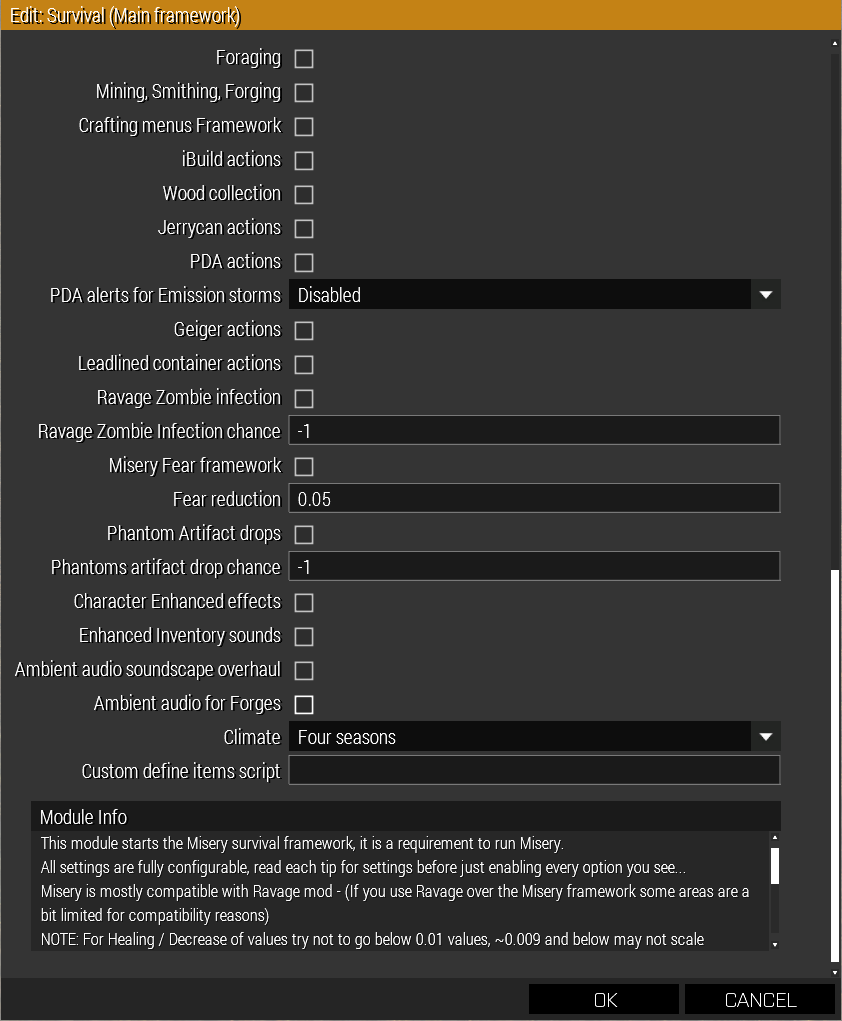Click the OK button
The height and width of the screenshot is (1021, 842).
[x=605, y=1000]
